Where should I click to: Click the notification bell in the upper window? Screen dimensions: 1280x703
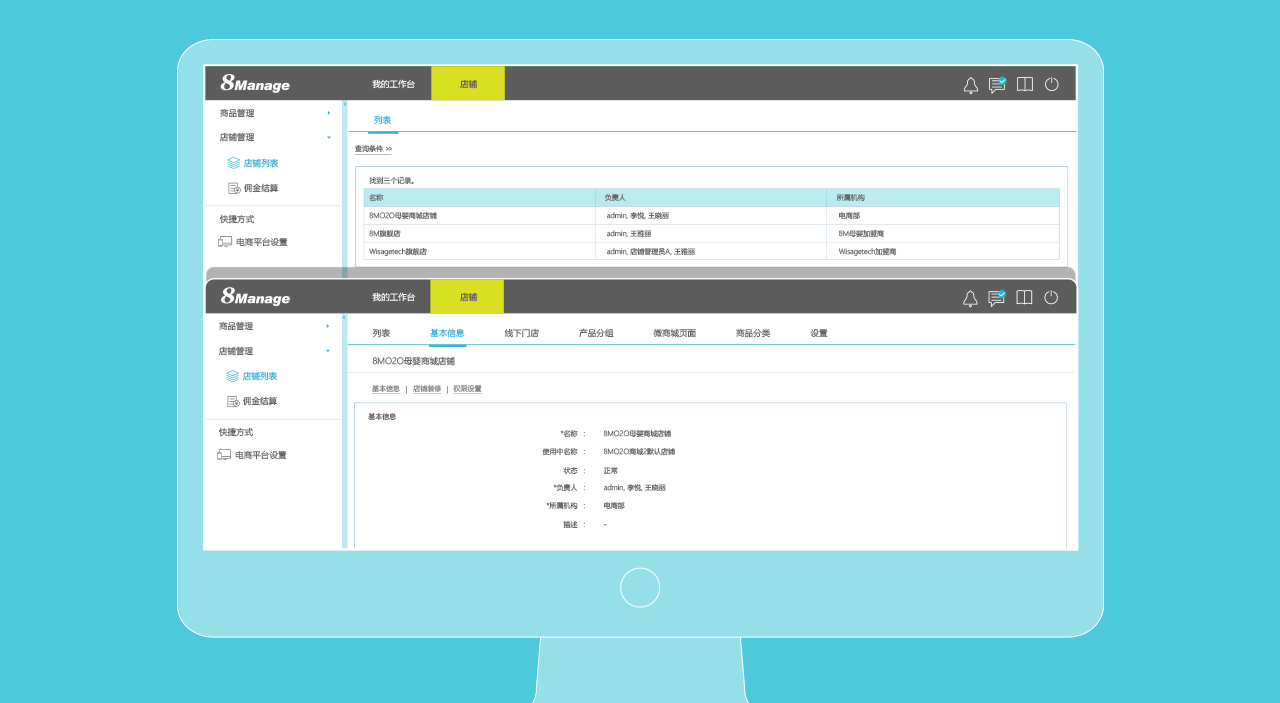pyautogui.click(x=970, y=85)
